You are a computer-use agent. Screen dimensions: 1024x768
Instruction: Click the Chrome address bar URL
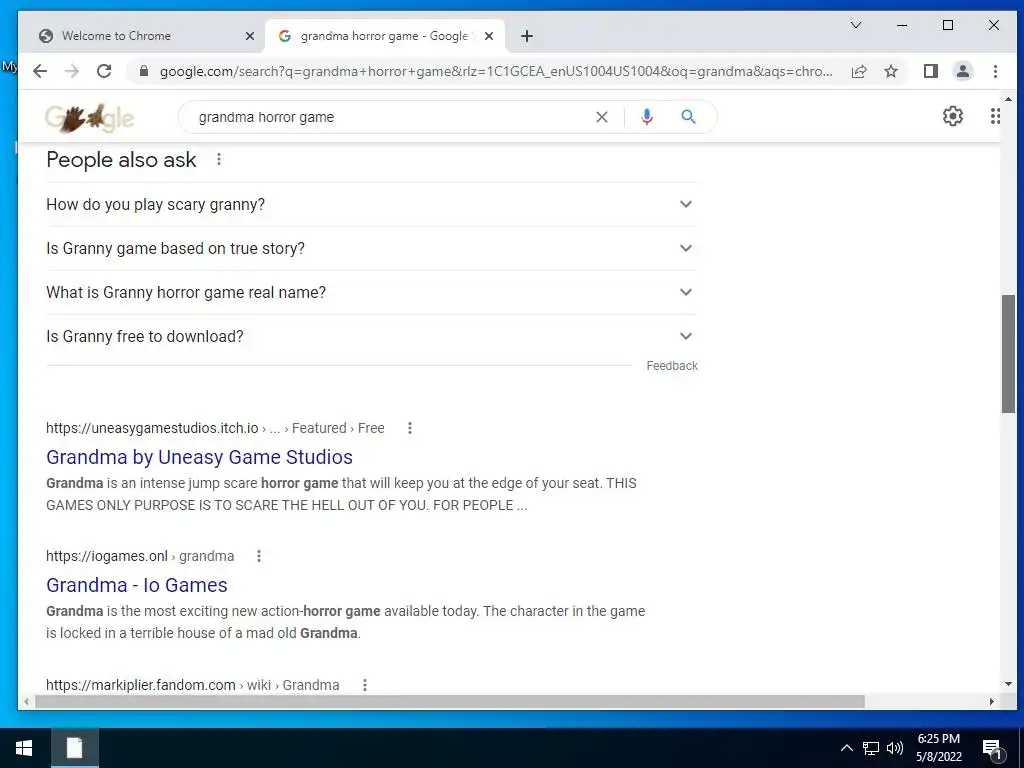coord(496,71)
